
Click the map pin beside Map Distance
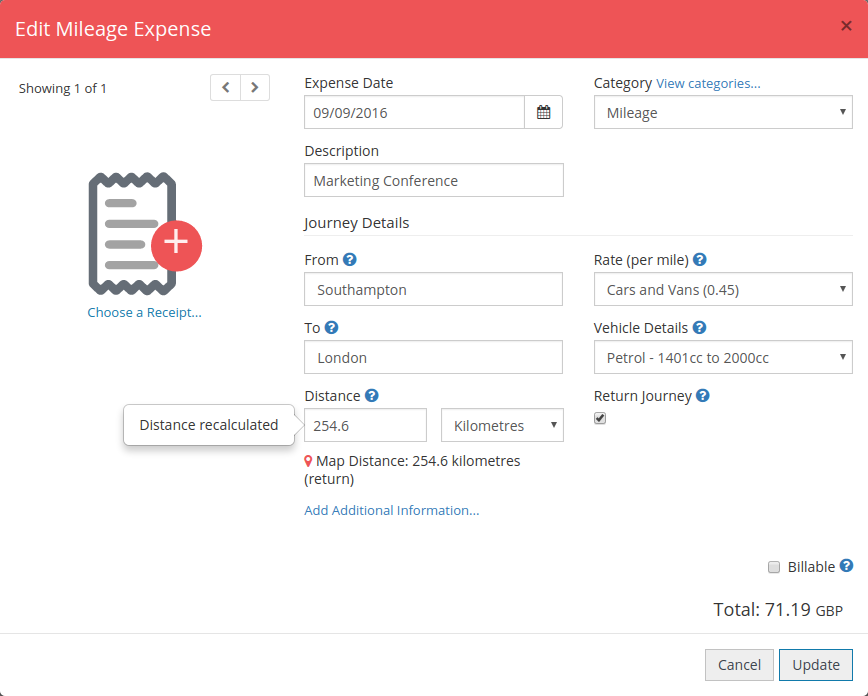[x=308, y=461]
